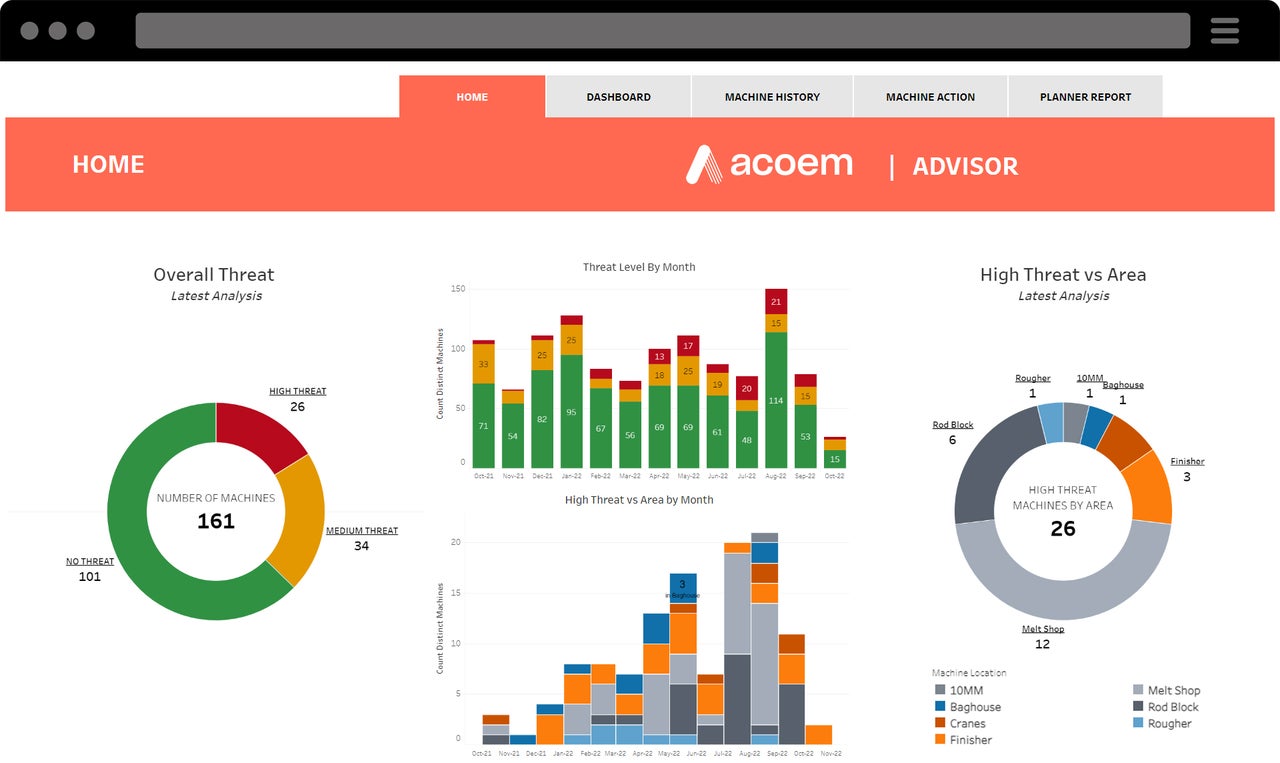Click the Medium Threat label link
Image resolution: width=1280 pixels, height=763 pixels.
362,531
